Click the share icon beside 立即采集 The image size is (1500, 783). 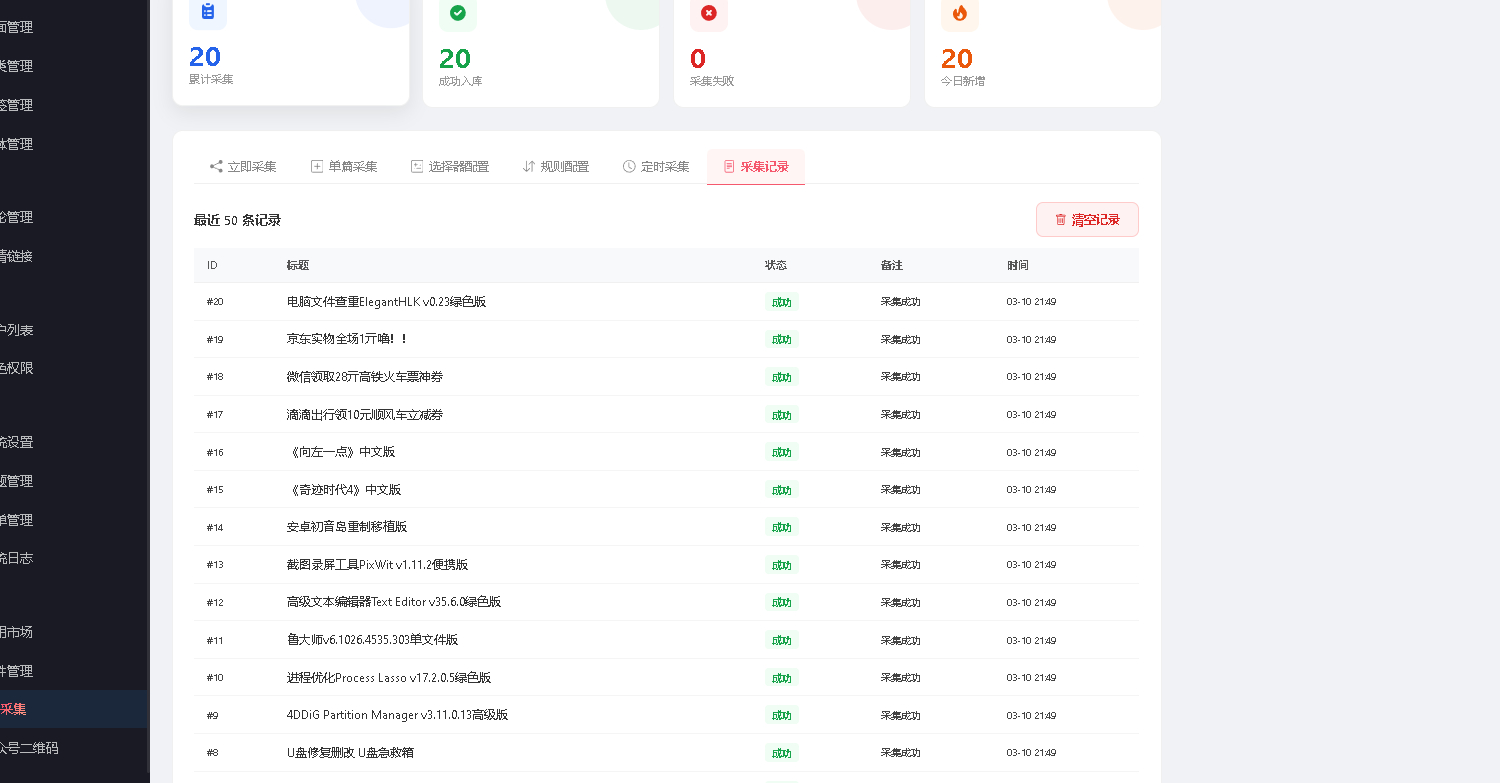tap(214, 166)
